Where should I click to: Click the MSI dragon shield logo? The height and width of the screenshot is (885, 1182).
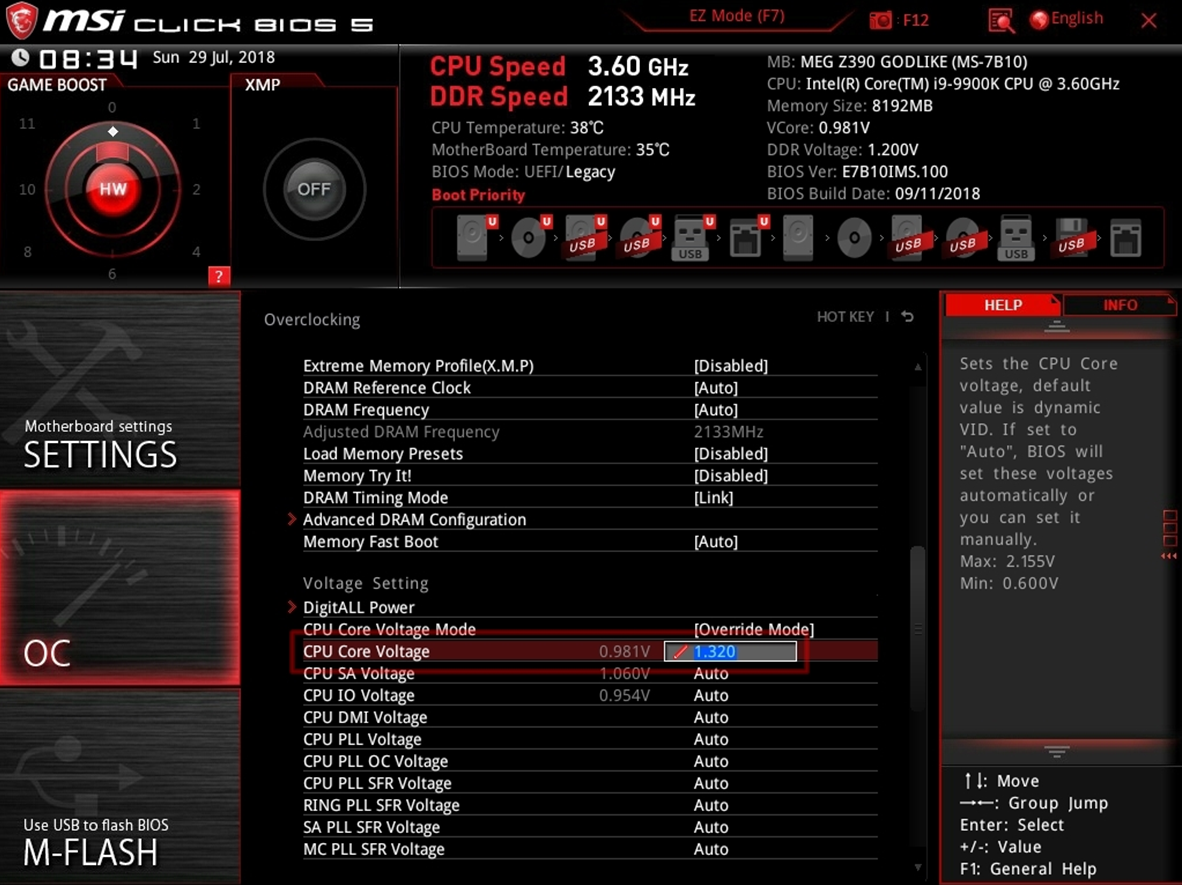click(21, 20)
